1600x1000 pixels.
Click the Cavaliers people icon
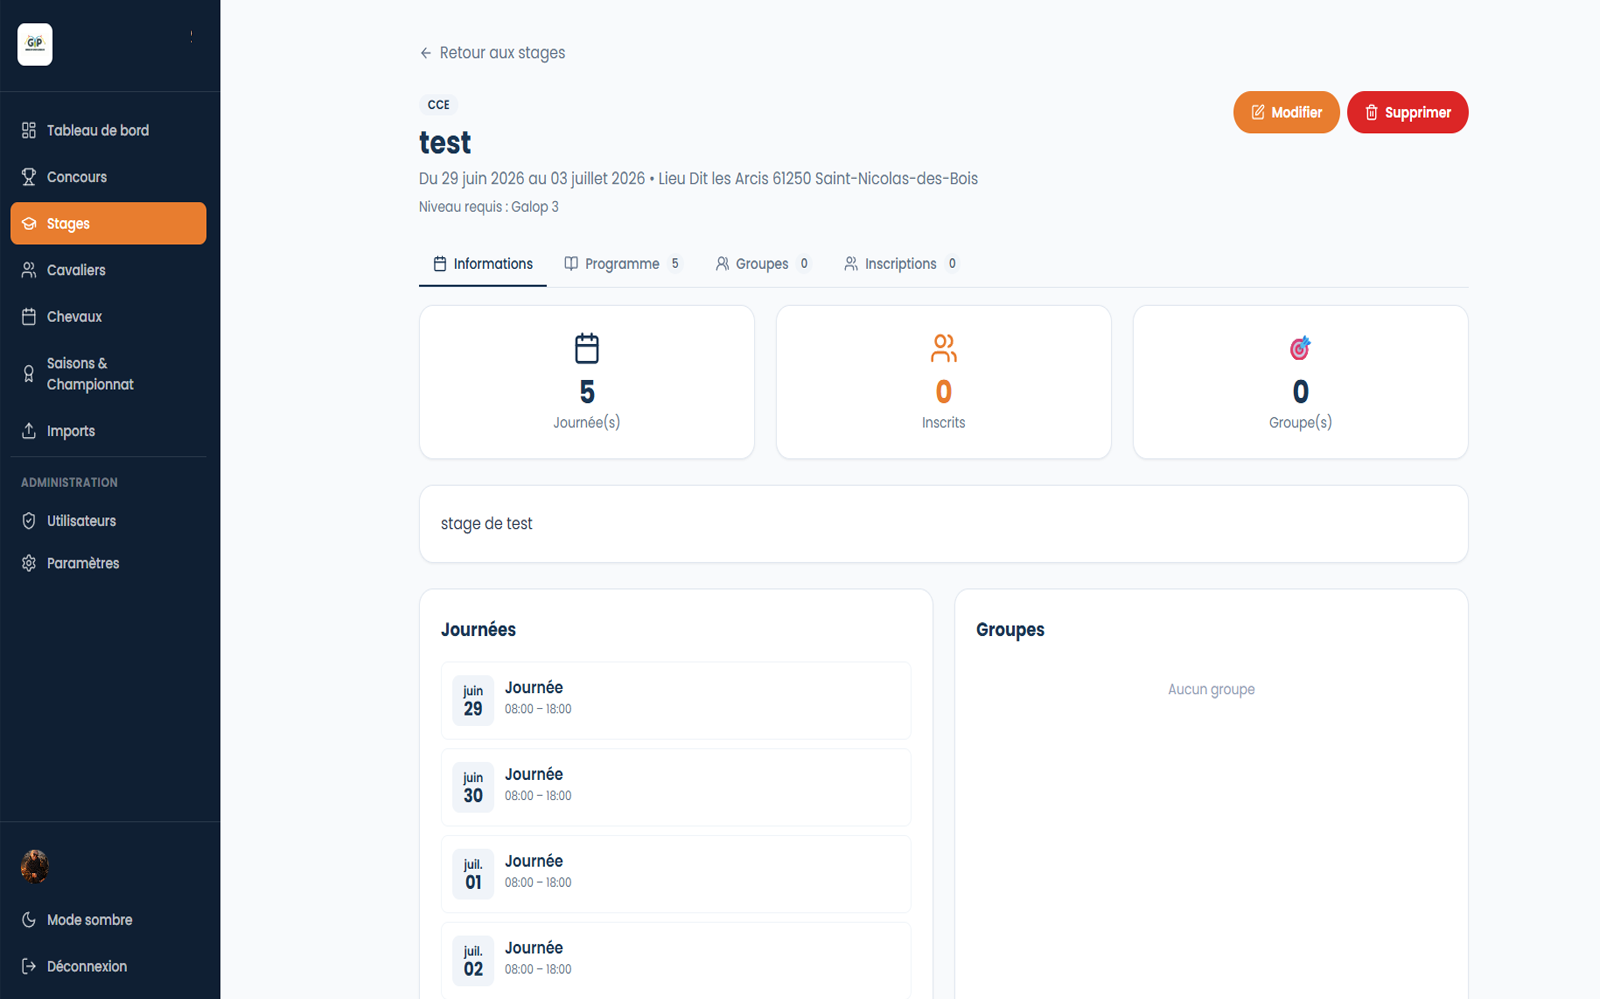tap(29, 270)
